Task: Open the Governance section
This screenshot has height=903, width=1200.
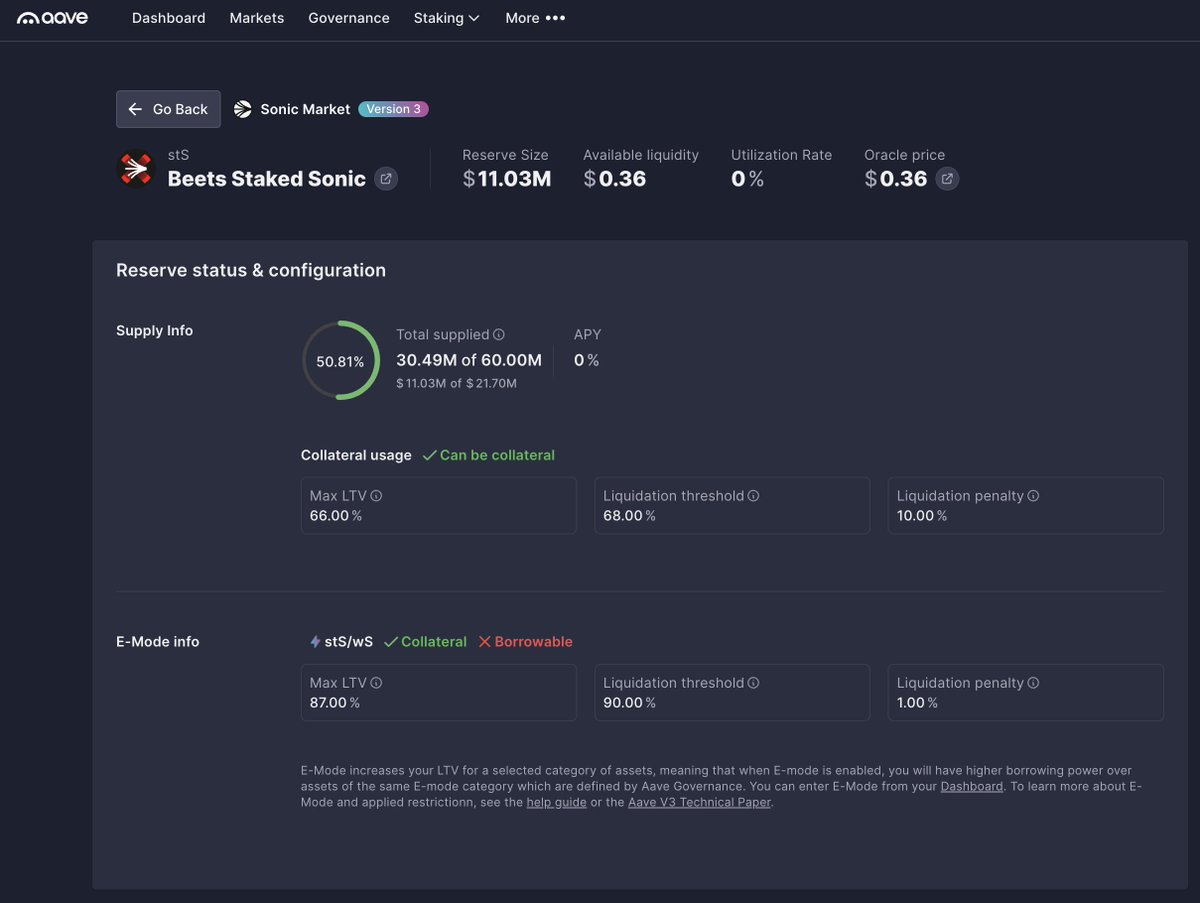Action: (349, 18)
